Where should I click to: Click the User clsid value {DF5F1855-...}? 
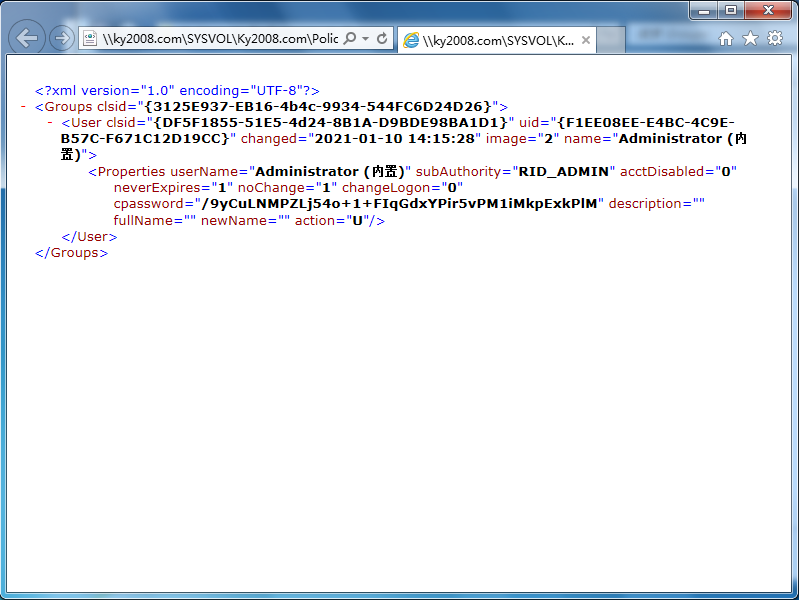(x=330, y=123)
